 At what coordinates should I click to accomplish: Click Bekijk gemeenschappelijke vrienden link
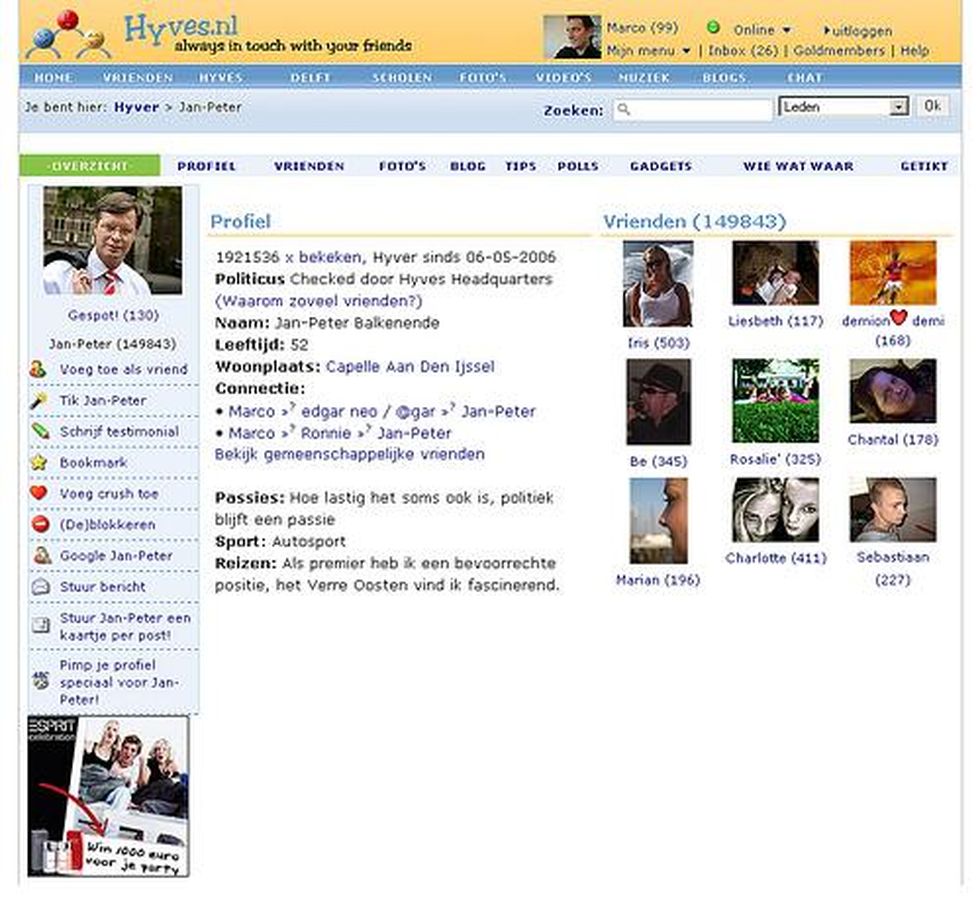(349, 454)
